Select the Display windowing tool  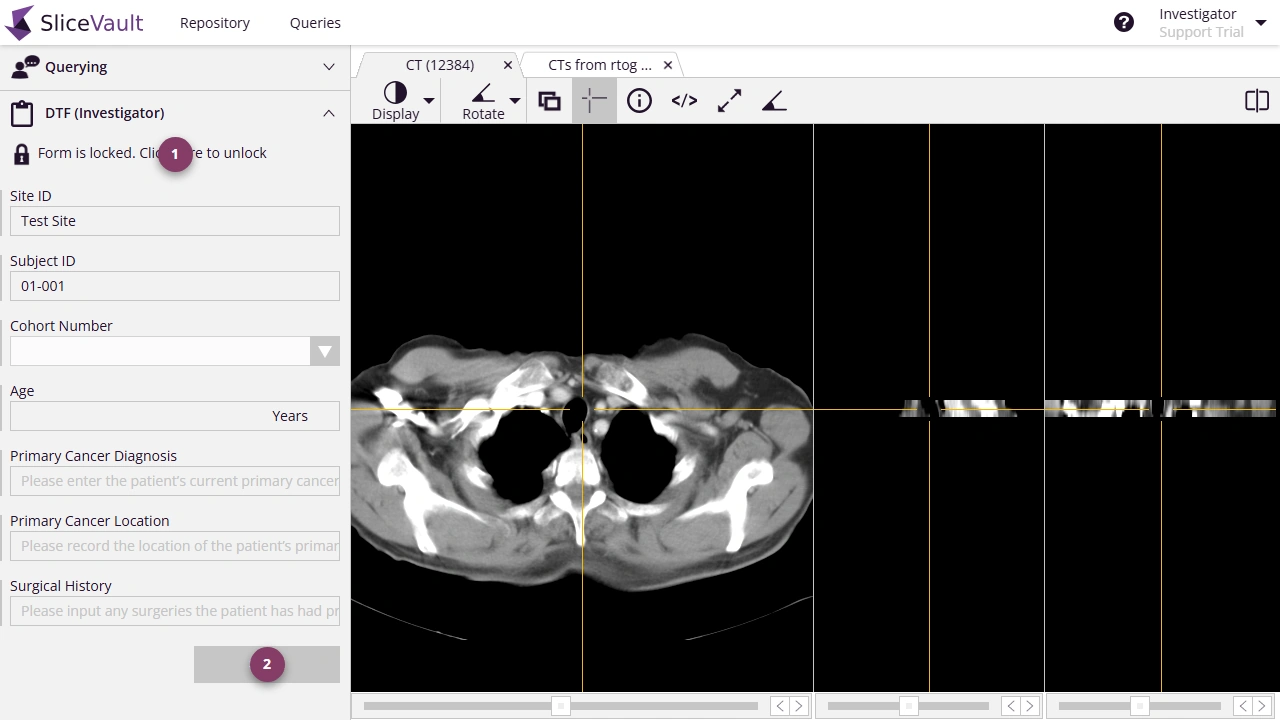pyautogui.click(x=394, y=100)
